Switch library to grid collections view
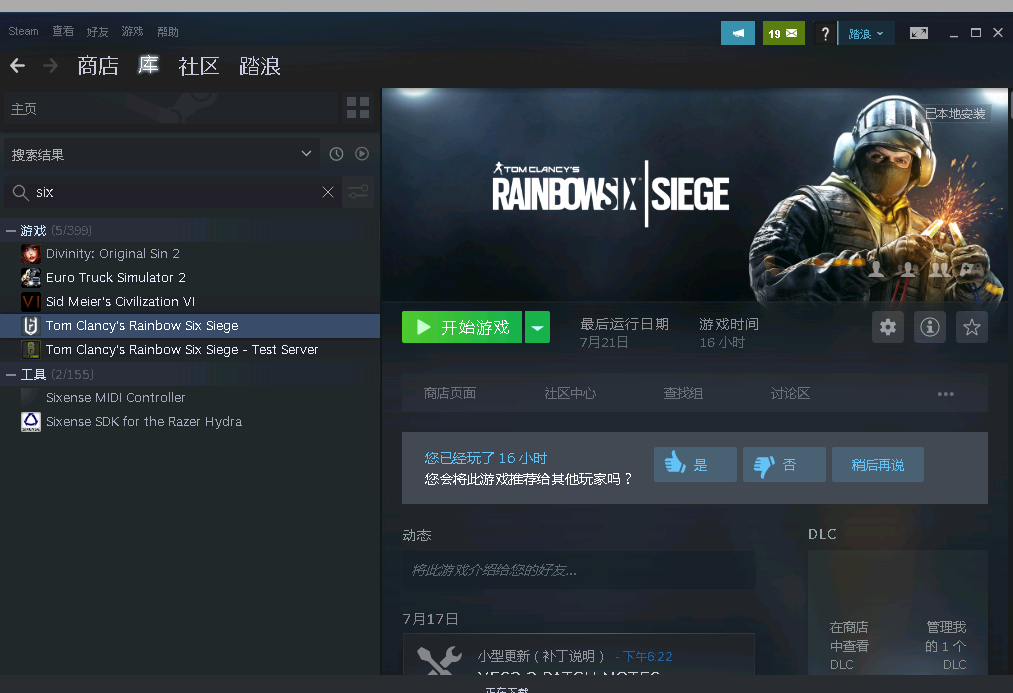The width and height of the screenshot is (1013, 693). tap(358, 108)
